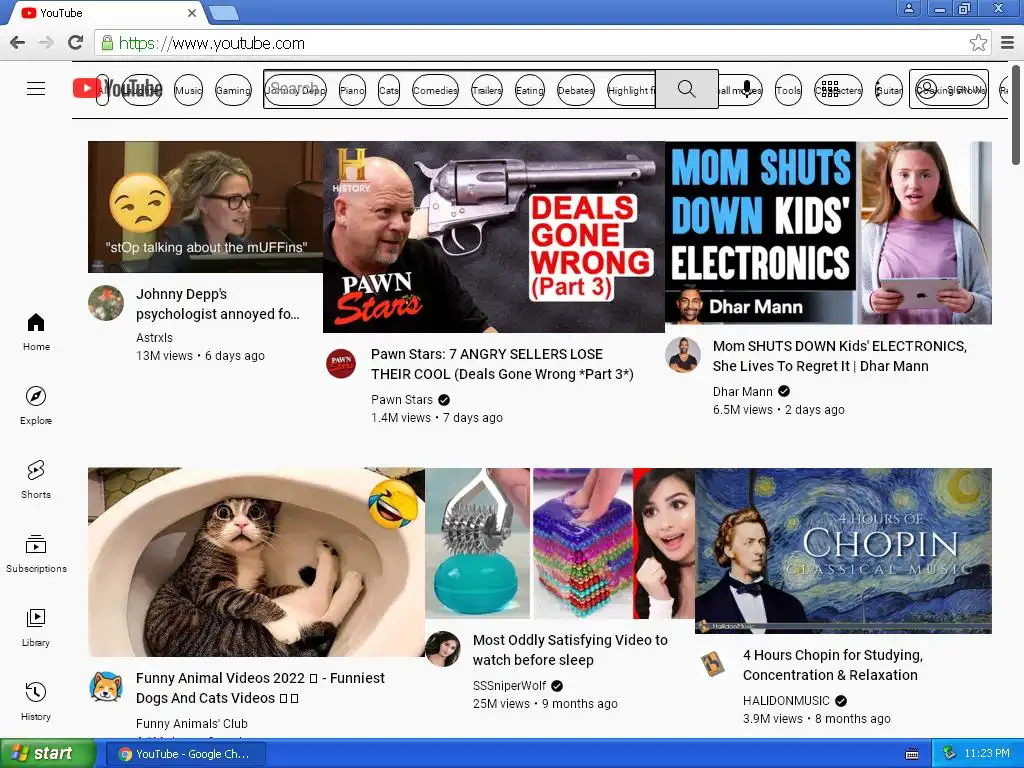The image size is (1024, 768).
Task: Play the Chopin classical music thumbnail
Action: [x=843, y=551]
